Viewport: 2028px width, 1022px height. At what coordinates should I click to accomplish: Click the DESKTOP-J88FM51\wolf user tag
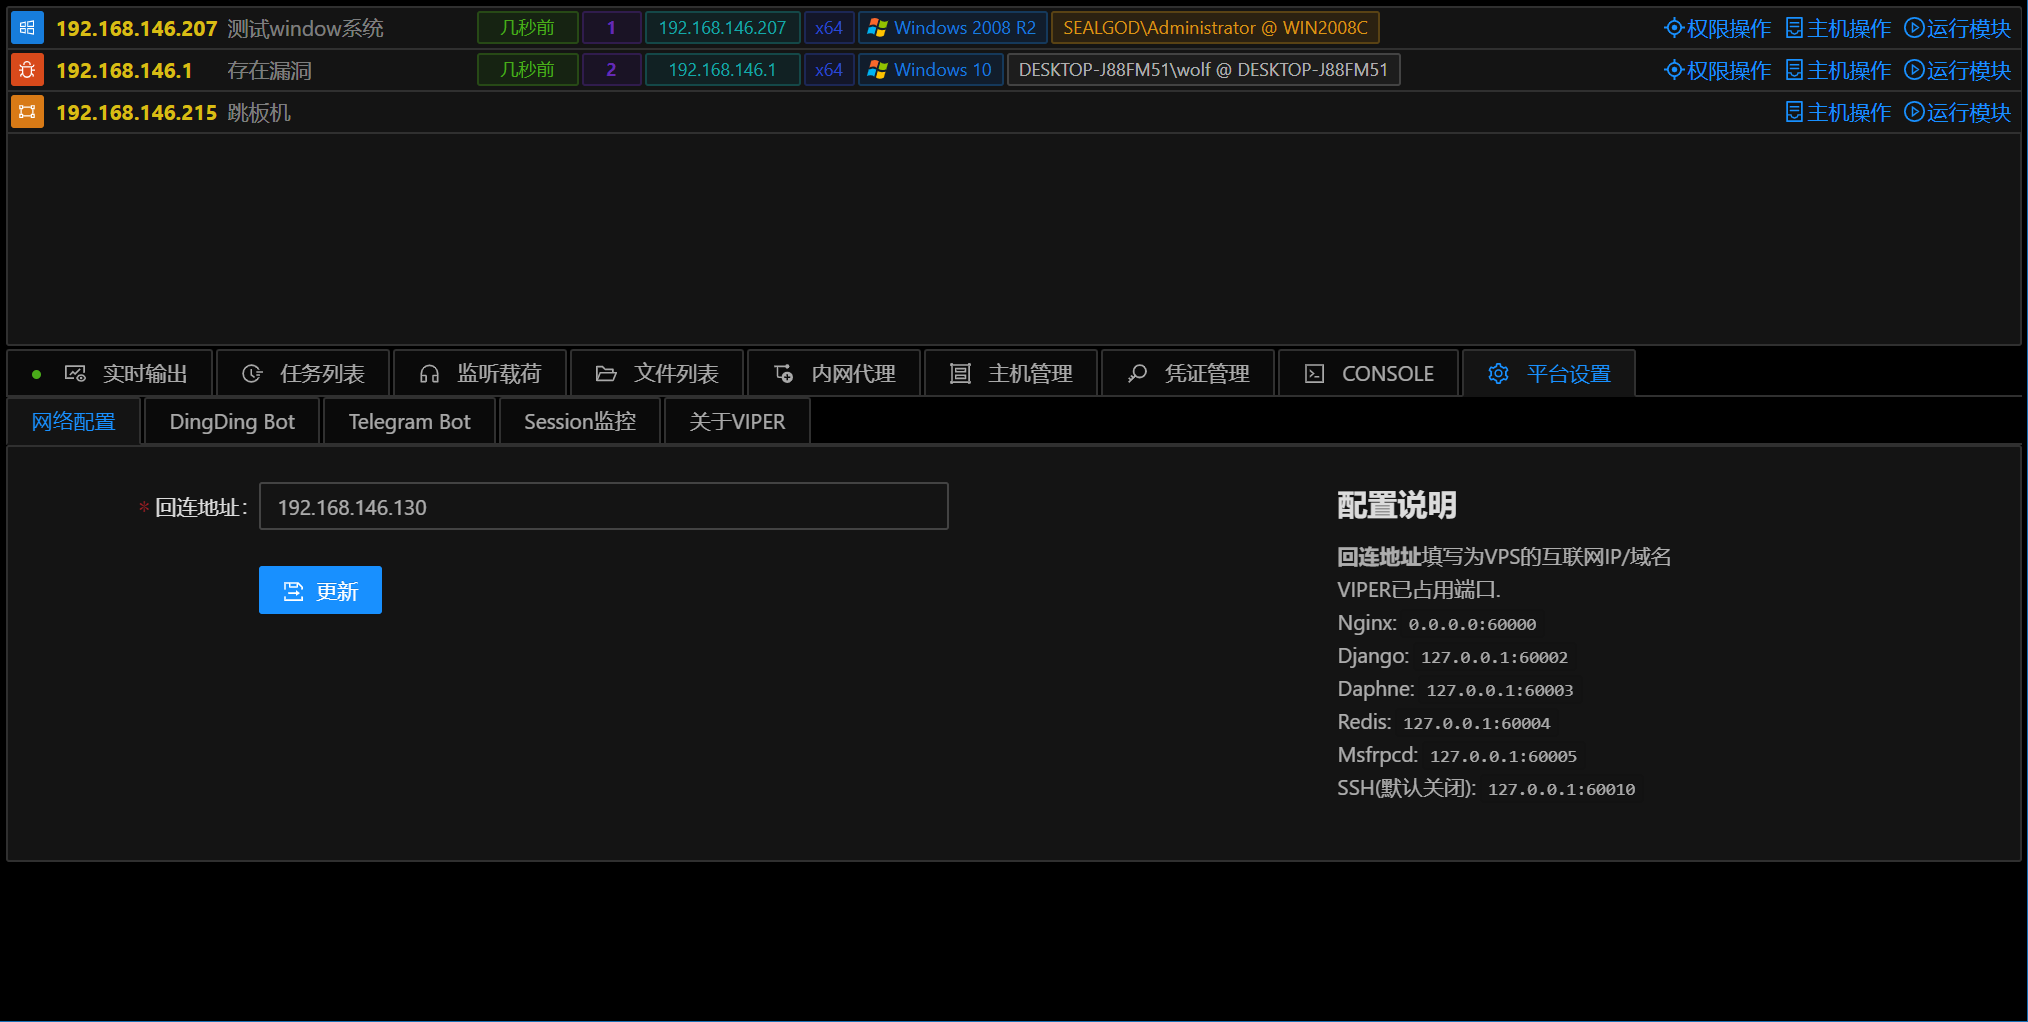(1203, 70)
